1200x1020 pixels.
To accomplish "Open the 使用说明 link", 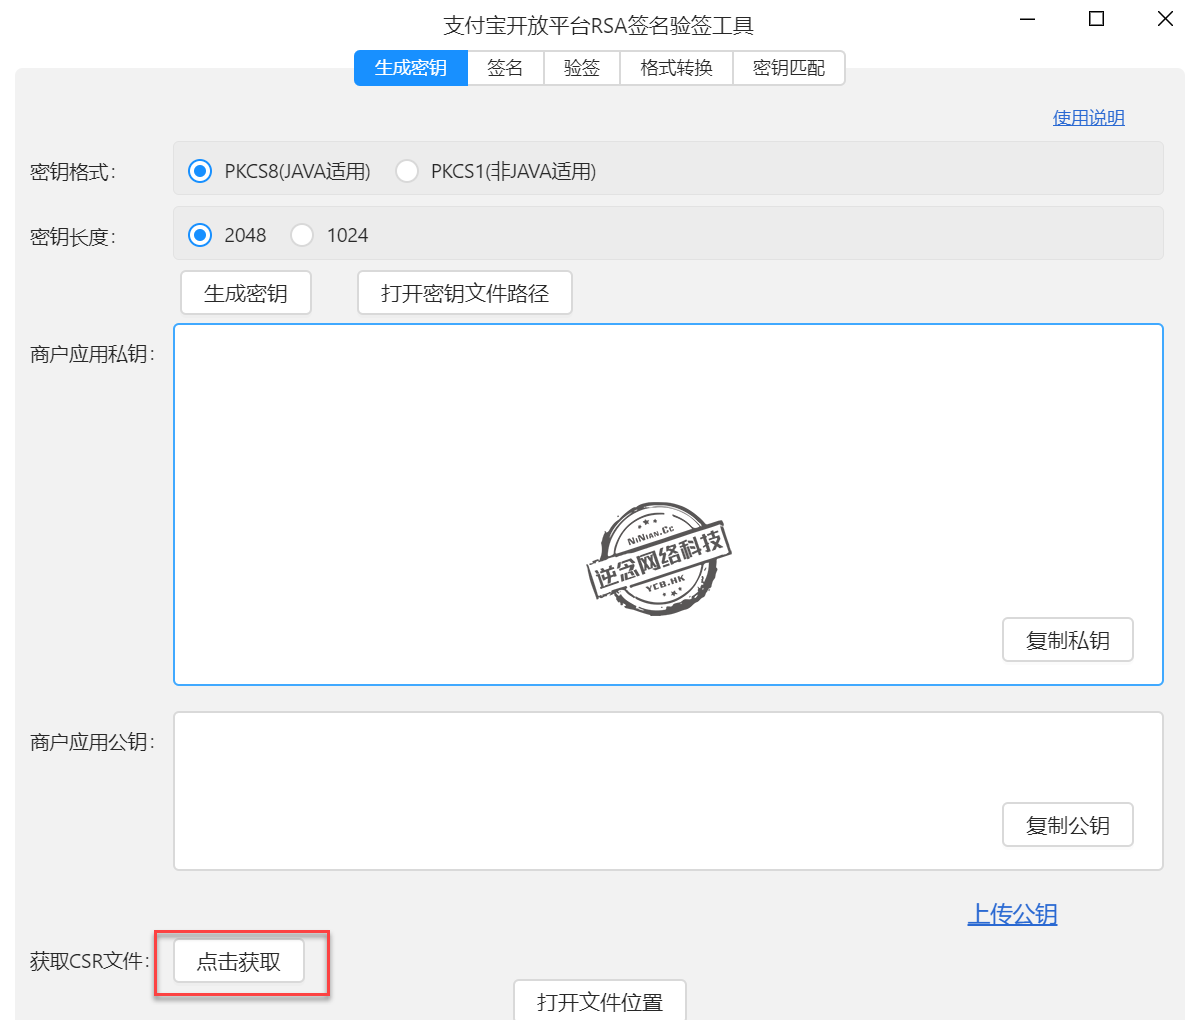I will 1089,118.
